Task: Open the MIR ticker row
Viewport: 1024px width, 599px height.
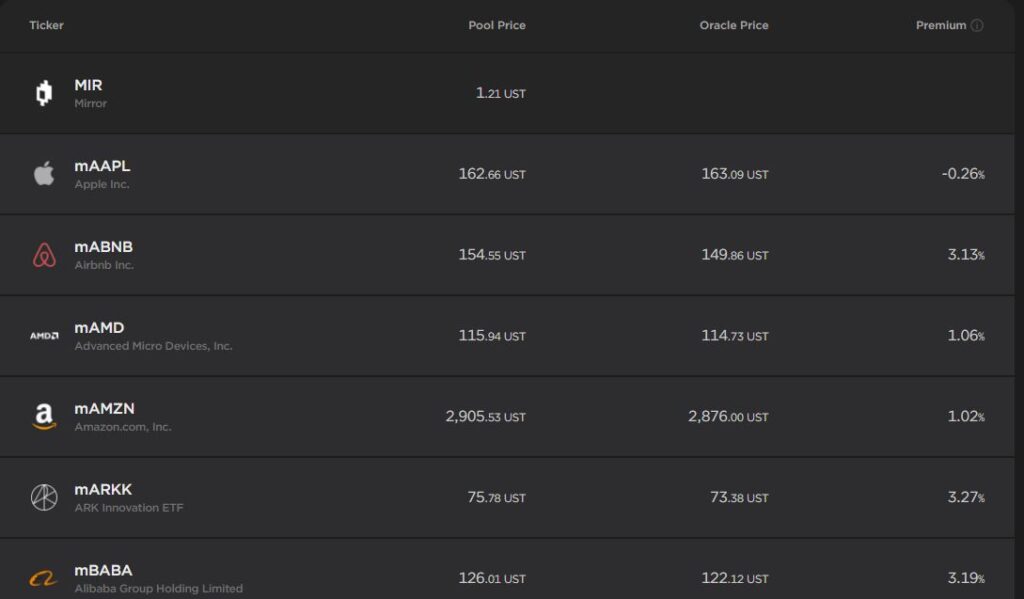Action: click(x=507, y=93)
